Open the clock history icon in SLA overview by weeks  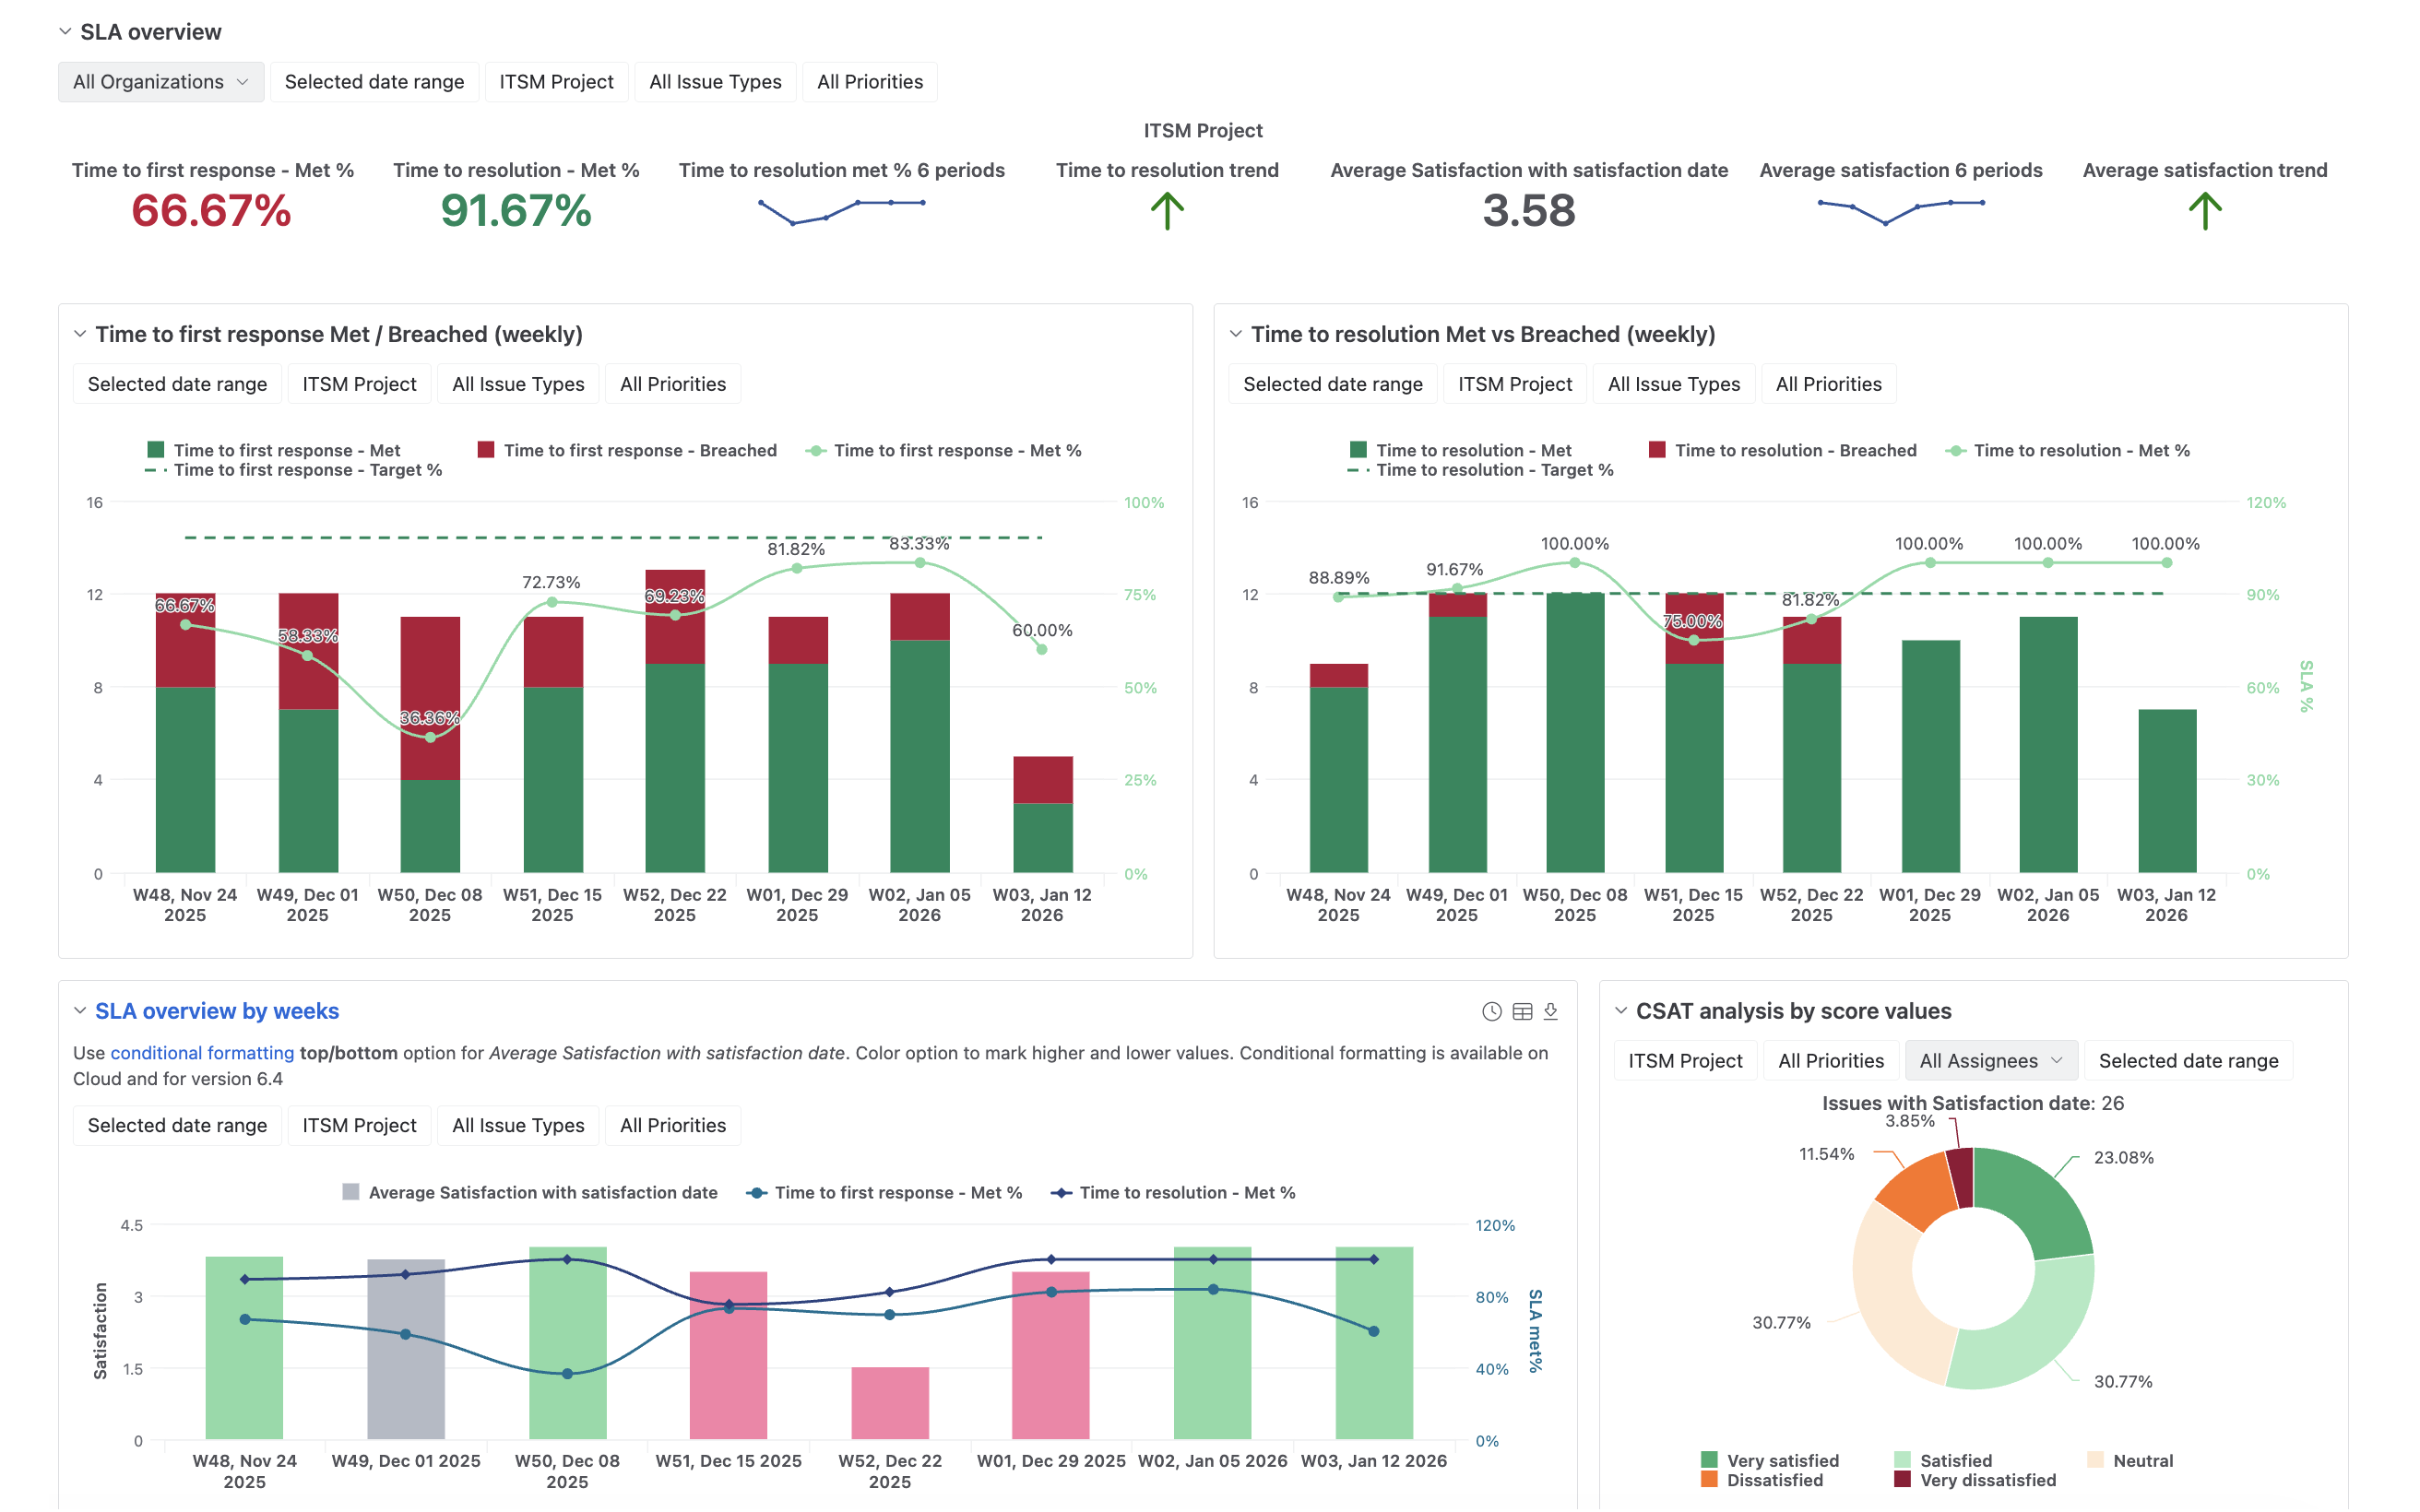[x=1491, y=1011]
